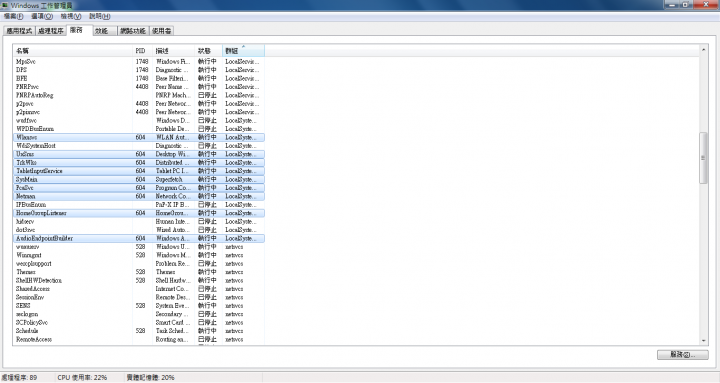Select the Netman service row
This screenshot has width=720, height=383.
coord(139,196)
